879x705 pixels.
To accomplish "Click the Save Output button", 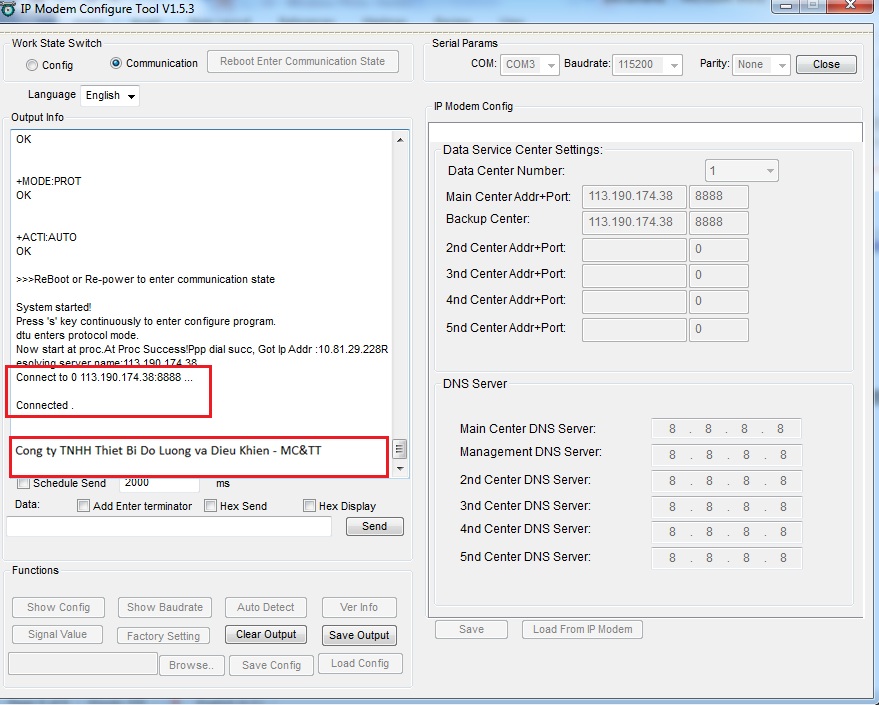I will pyautogui.click(x=359, y=636).
